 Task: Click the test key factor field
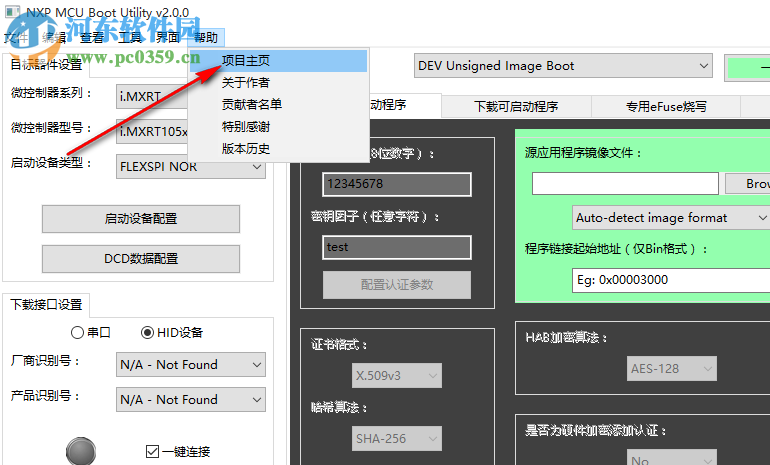click(x=397, y=247)
